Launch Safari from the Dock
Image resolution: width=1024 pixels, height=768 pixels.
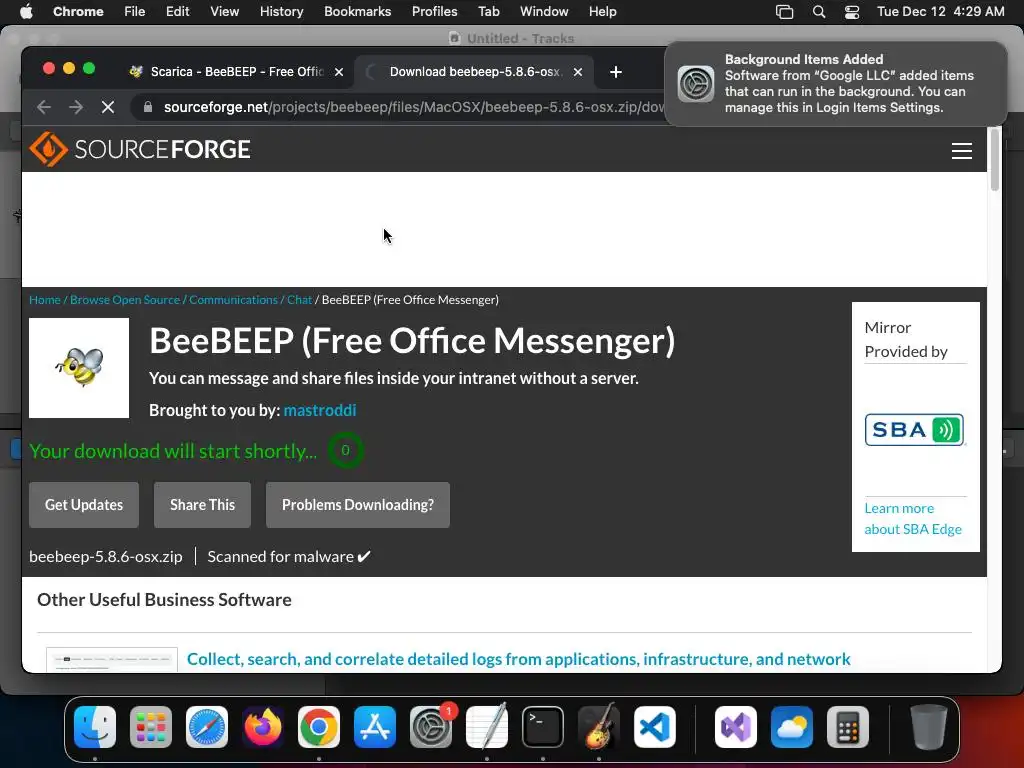(207, 727)
